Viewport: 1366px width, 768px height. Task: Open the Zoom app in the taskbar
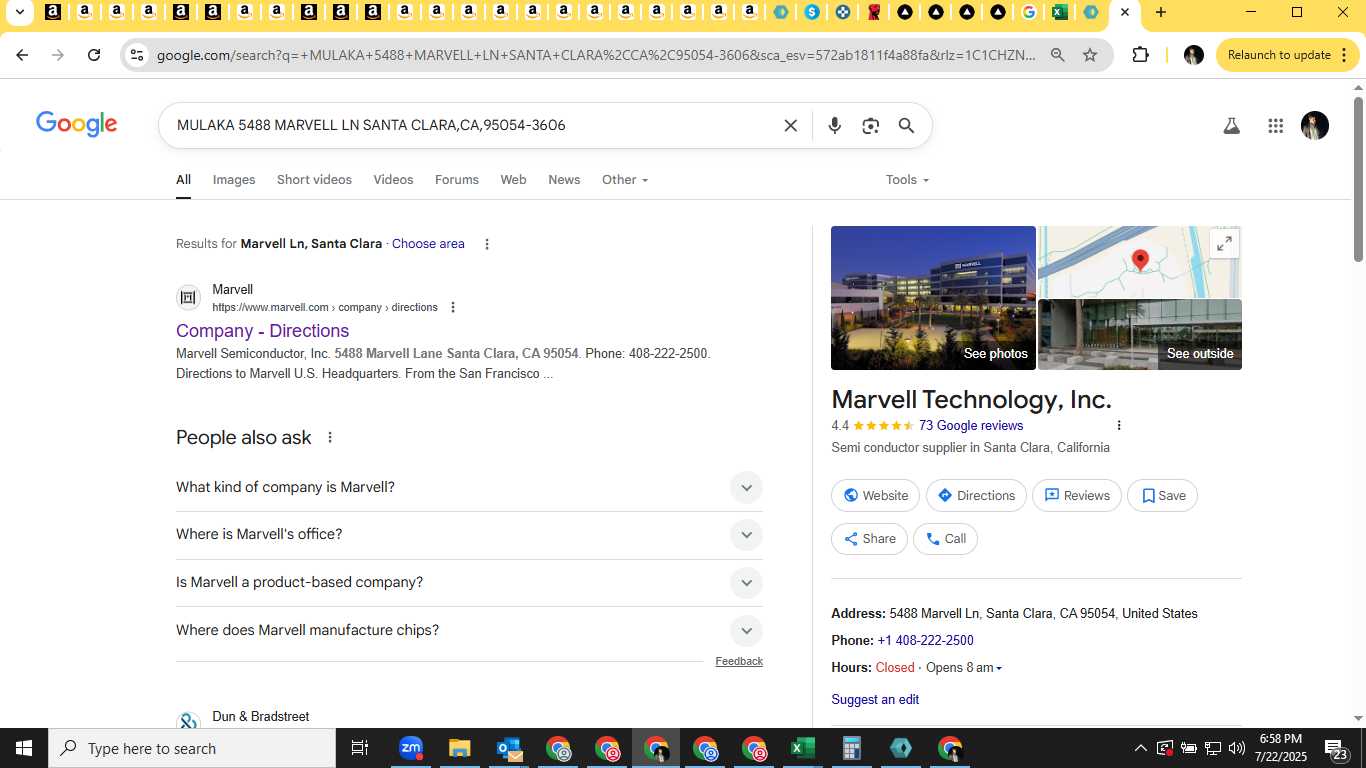411,748
